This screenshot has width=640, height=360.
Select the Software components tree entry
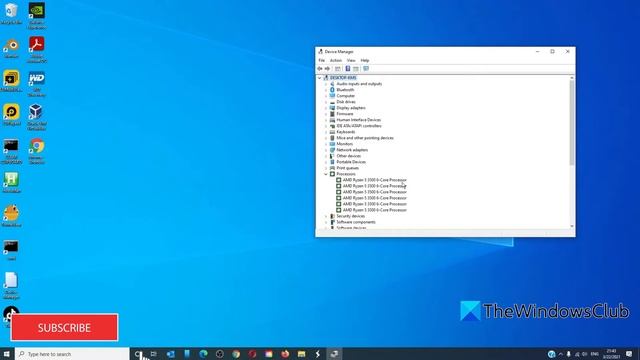pyautogui.click(x=356, y=222)
